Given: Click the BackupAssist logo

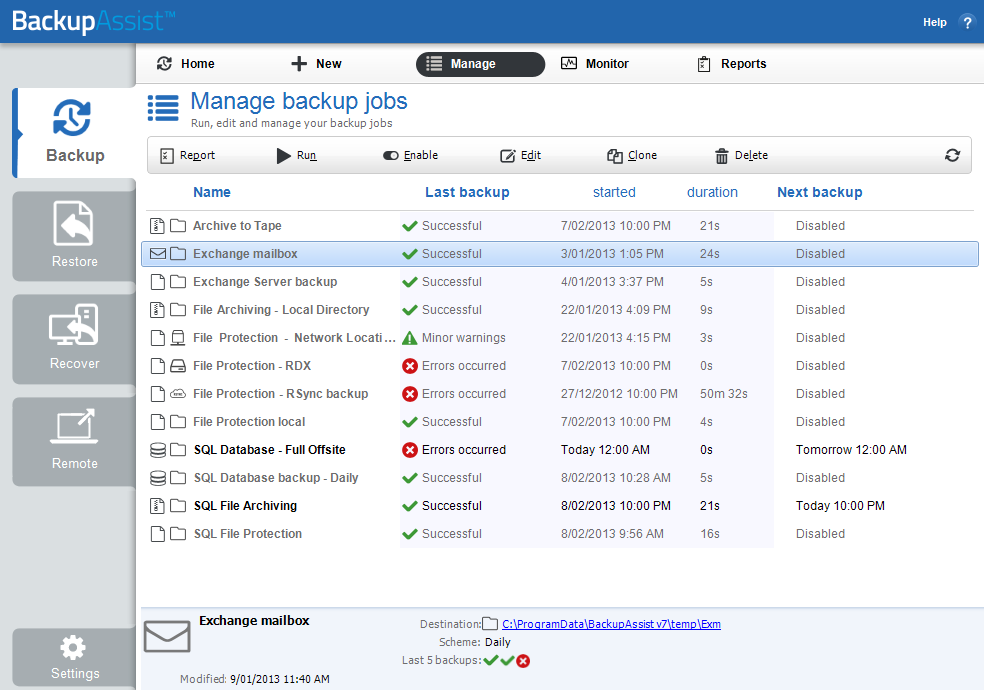Looking at the screenshot, I should click(x=93, y=21).
